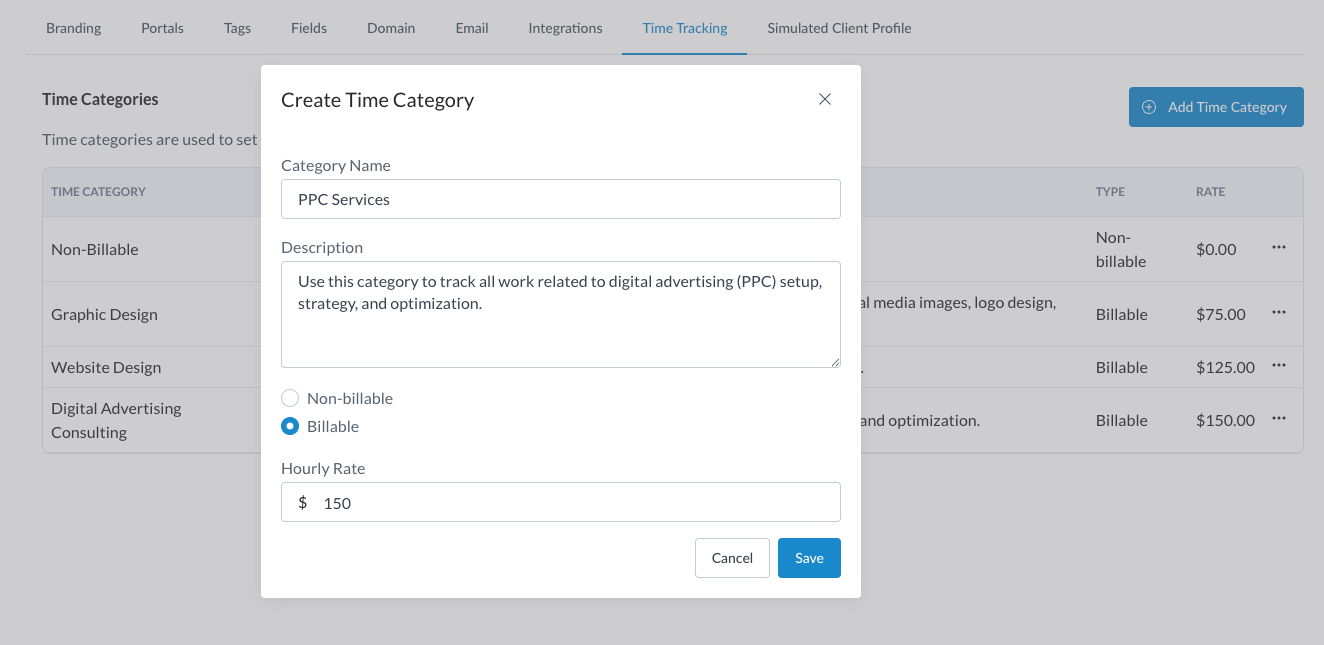Image resolution: width=1324 pixels, height=645 pixels.
Task: Click the plus icon on Add Time Category
Action: [1149, 107]
